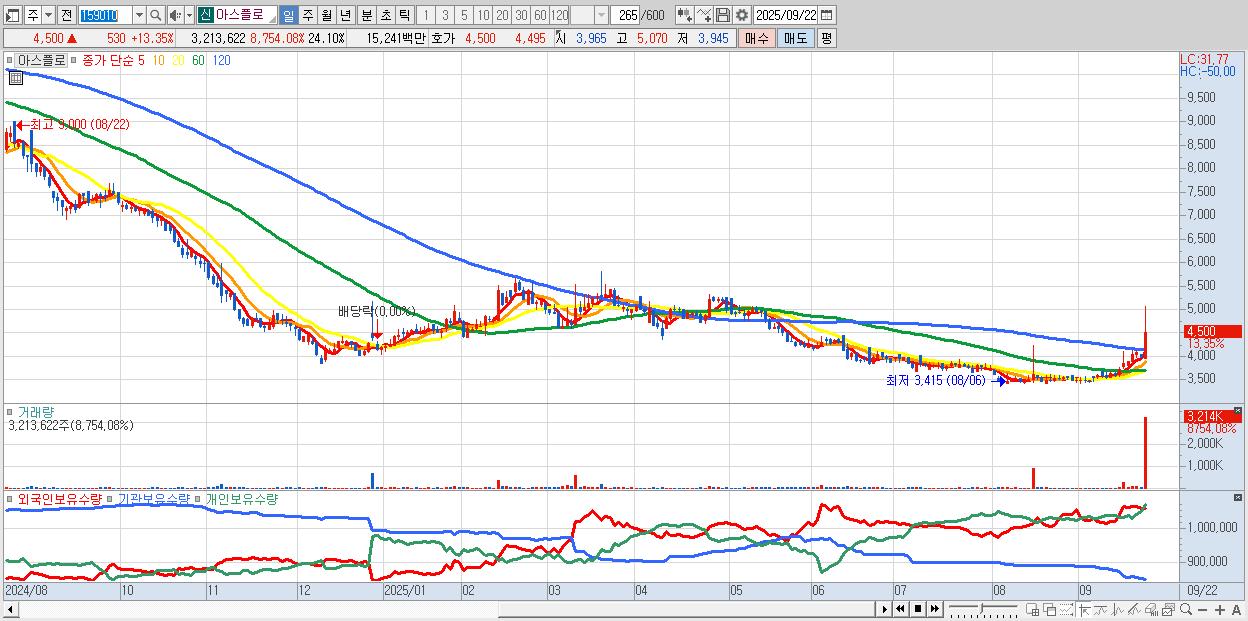Switch to the 틱 tick period tab
Viewport: 1248px width, 621px height.
[x=404, y=15]
